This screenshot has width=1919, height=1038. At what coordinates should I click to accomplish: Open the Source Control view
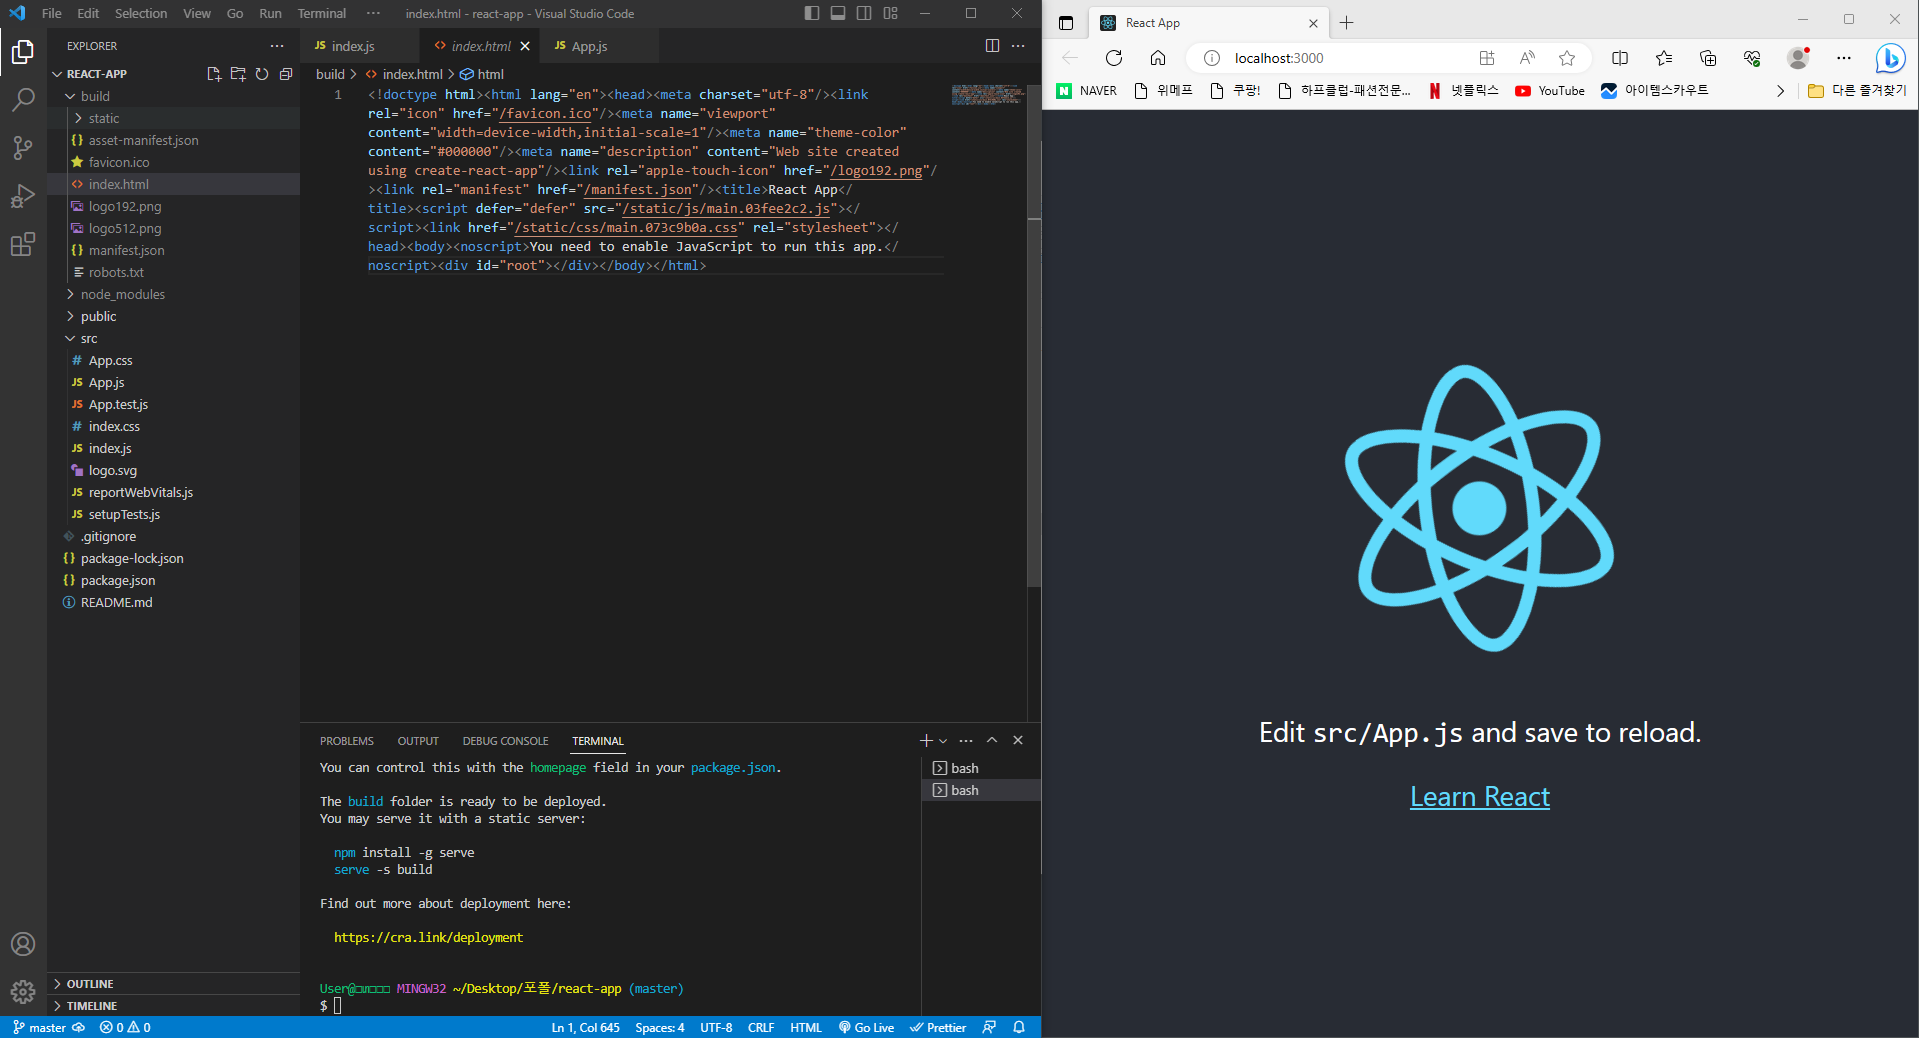click(x=23, y=148)
